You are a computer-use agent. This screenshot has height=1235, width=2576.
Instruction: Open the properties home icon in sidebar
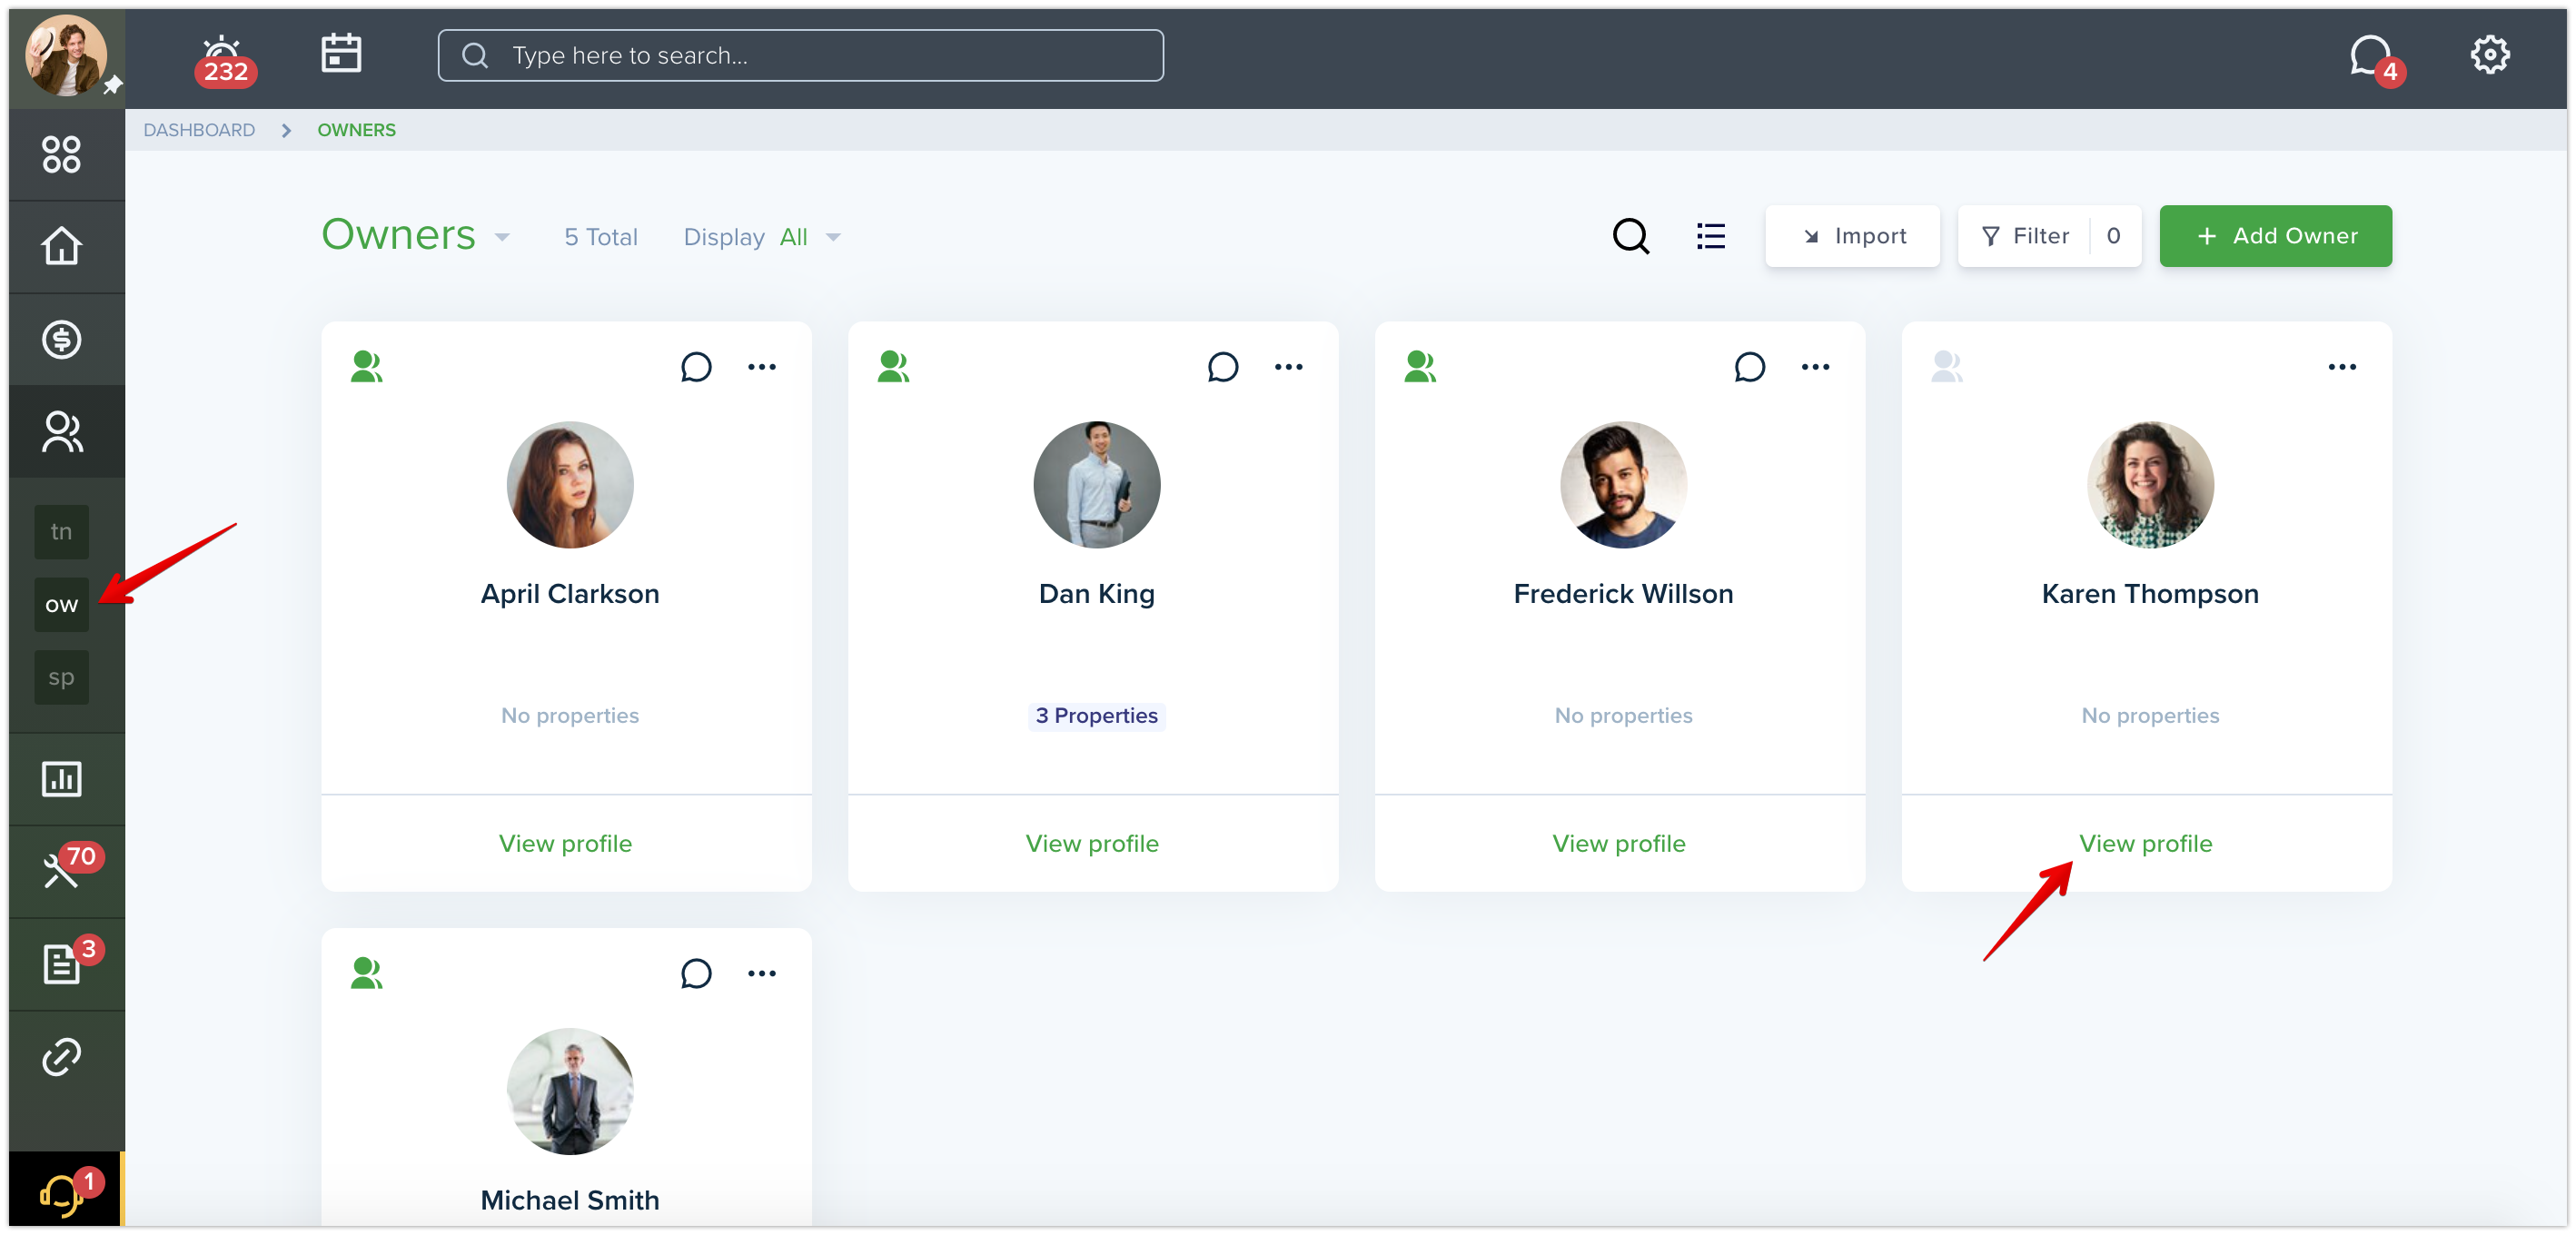pyautogui.click(x=61, y=246)
